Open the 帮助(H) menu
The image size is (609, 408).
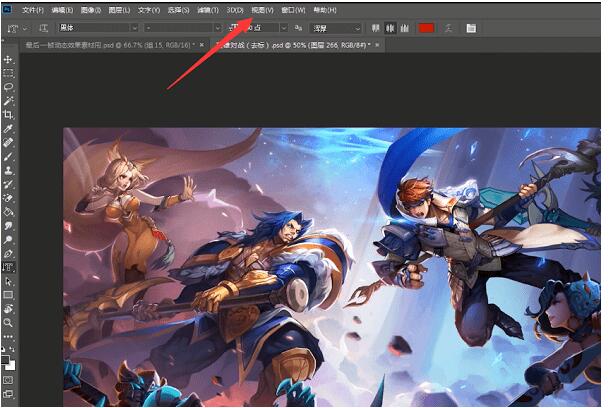click(325, 10)
